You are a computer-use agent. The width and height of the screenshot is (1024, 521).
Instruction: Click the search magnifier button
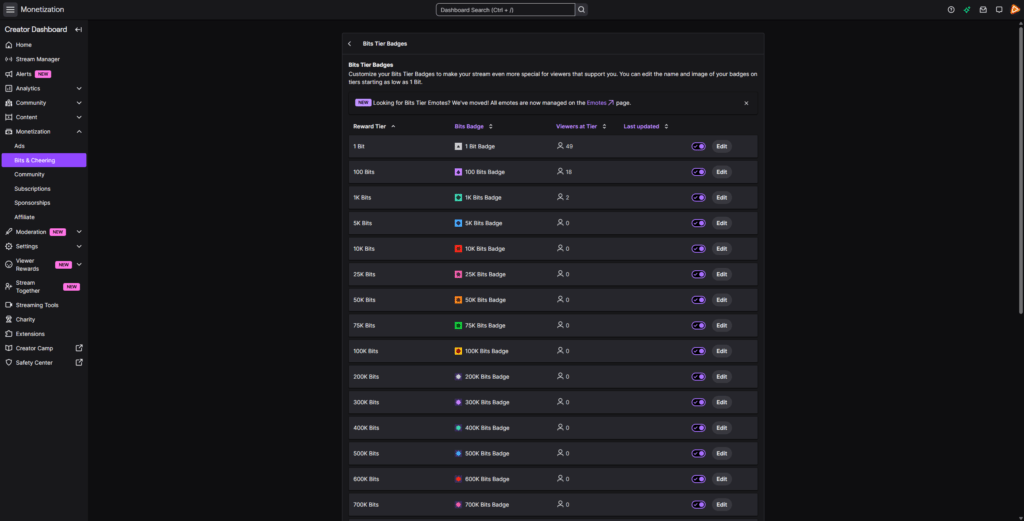(582, 9)
